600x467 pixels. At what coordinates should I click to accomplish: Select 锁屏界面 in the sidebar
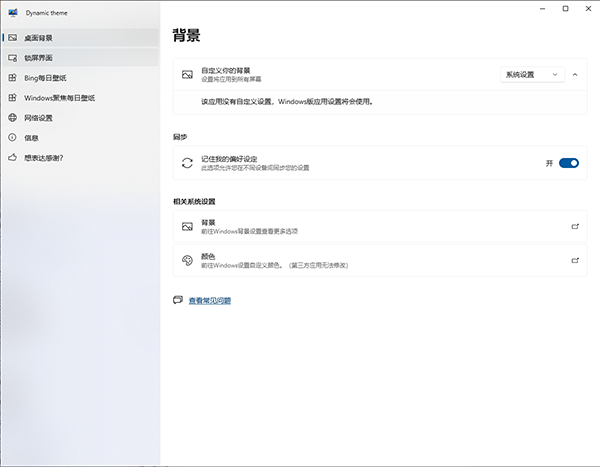[38, 58]
